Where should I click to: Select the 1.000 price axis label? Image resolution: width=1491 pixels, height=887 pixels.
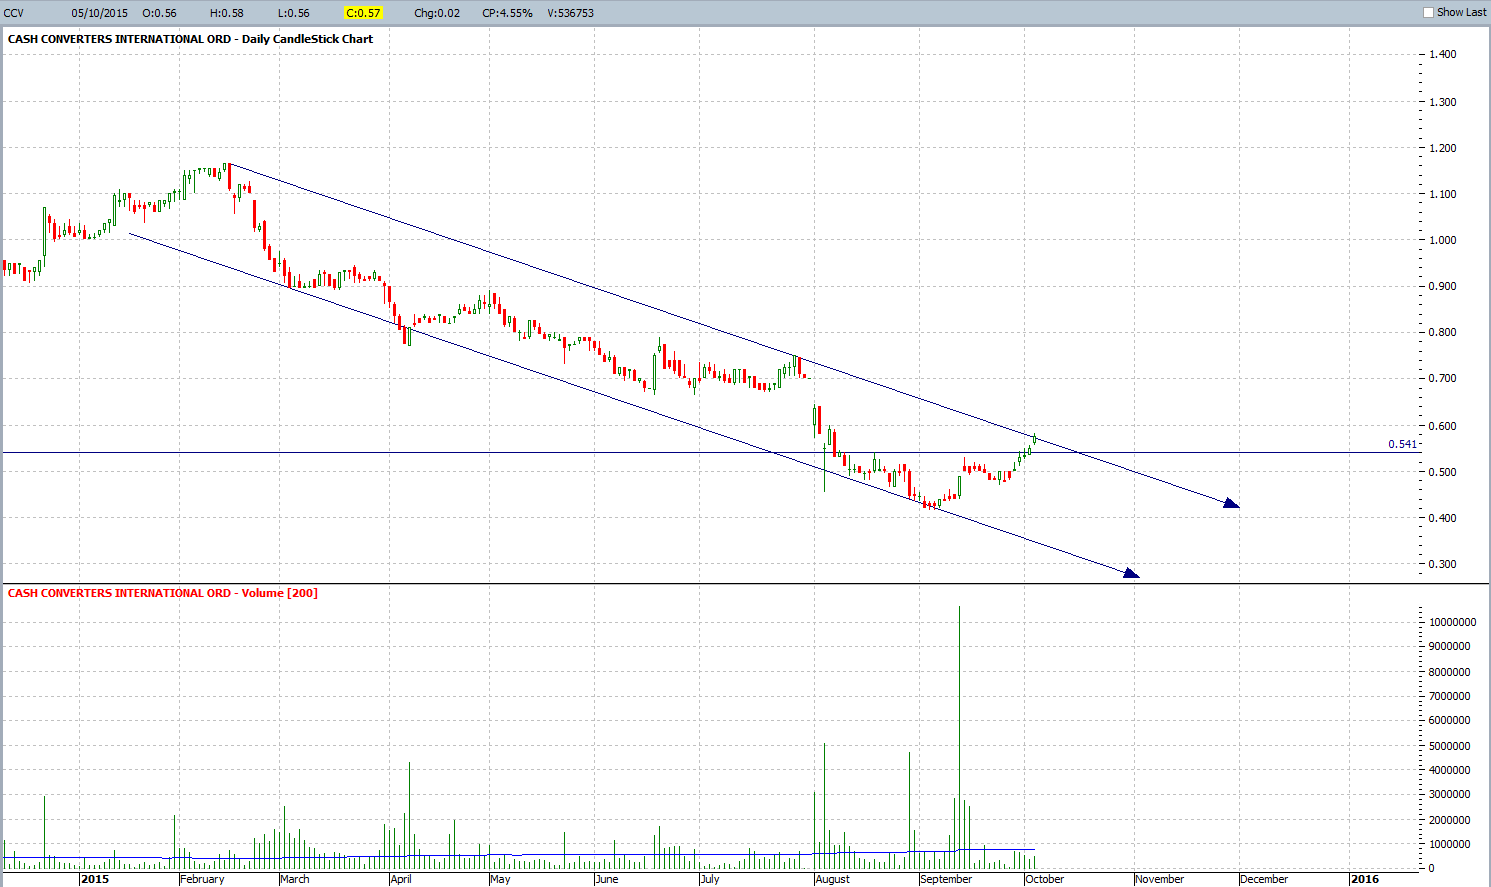pos(1442,240)
